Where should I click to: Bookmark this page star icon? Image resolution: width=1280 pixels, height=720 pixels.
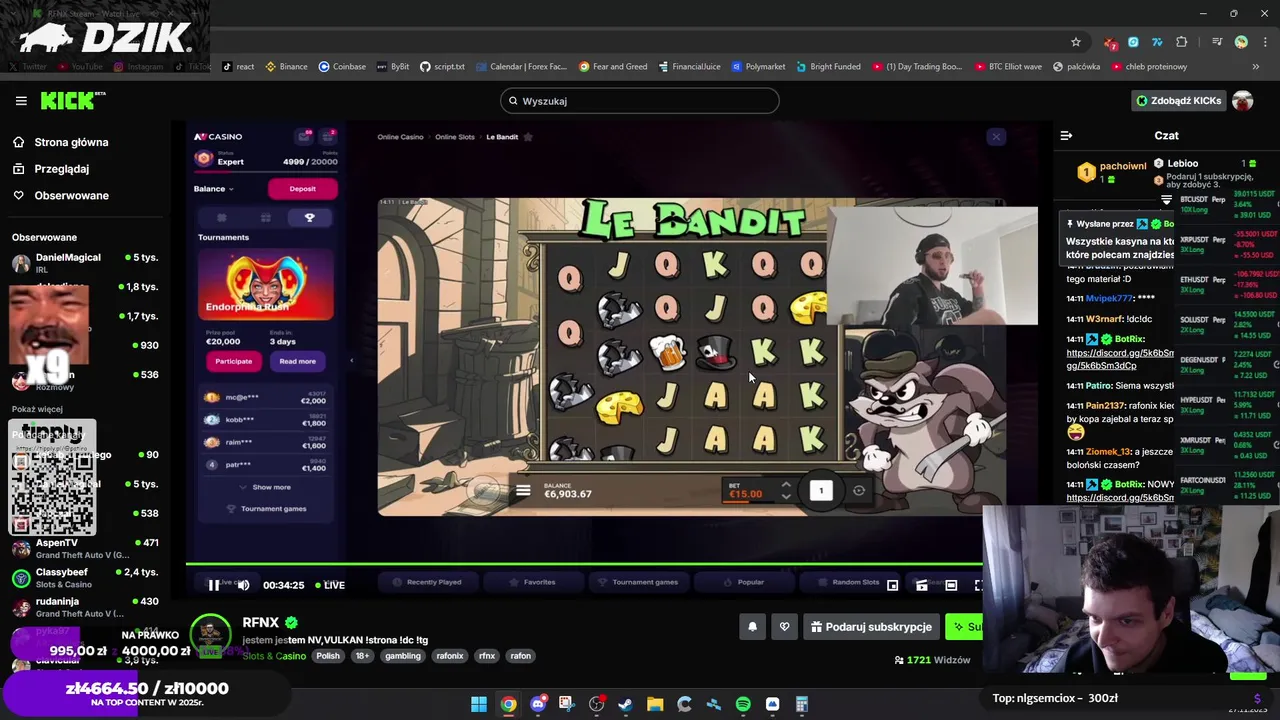click(x=1076, y=42)
